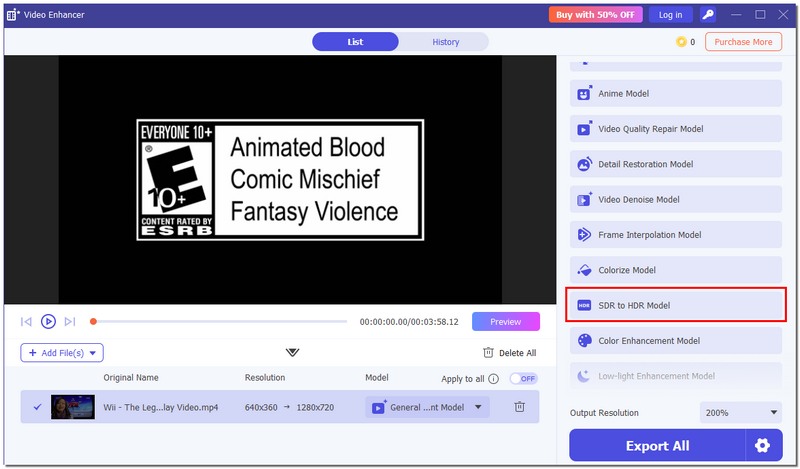Select the SDR to HDR Model
Screen dimensions: 800x469
pyautogui.click(x=675, y=305)
